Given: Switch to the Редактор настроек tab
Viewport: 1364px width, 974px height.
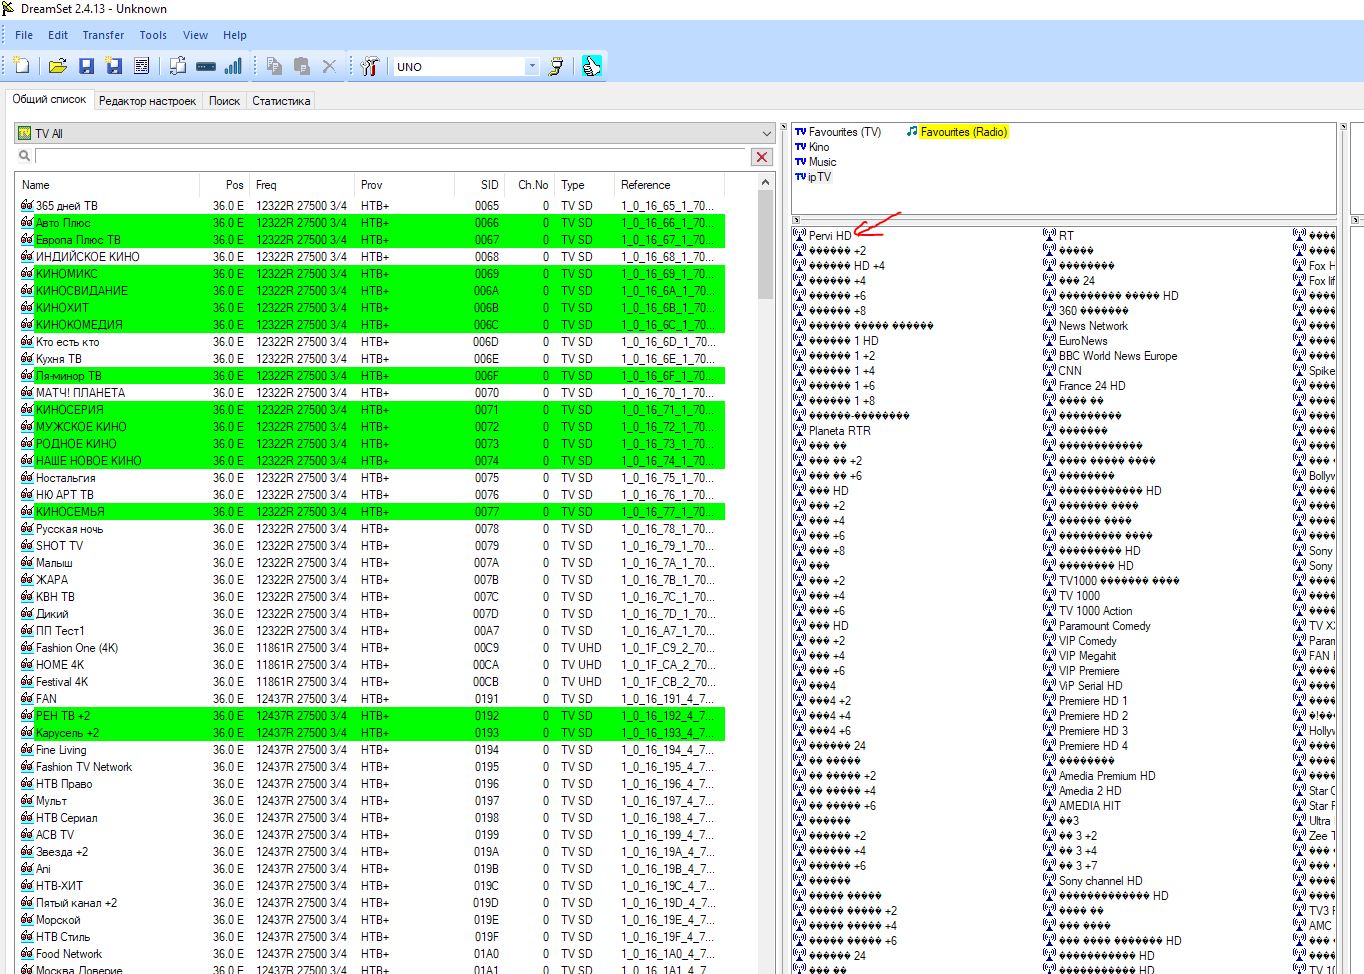Looking at the screenshot, I should (x=147, y=101).
